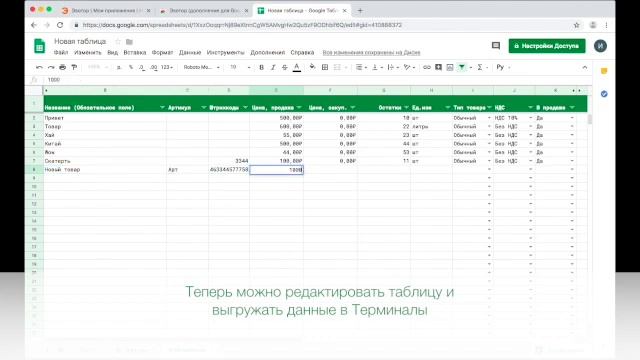Image resolution: width=640 pixels, height=360 pixels.
Task: Open filter for В продаже column
Action: click(572, 107)
